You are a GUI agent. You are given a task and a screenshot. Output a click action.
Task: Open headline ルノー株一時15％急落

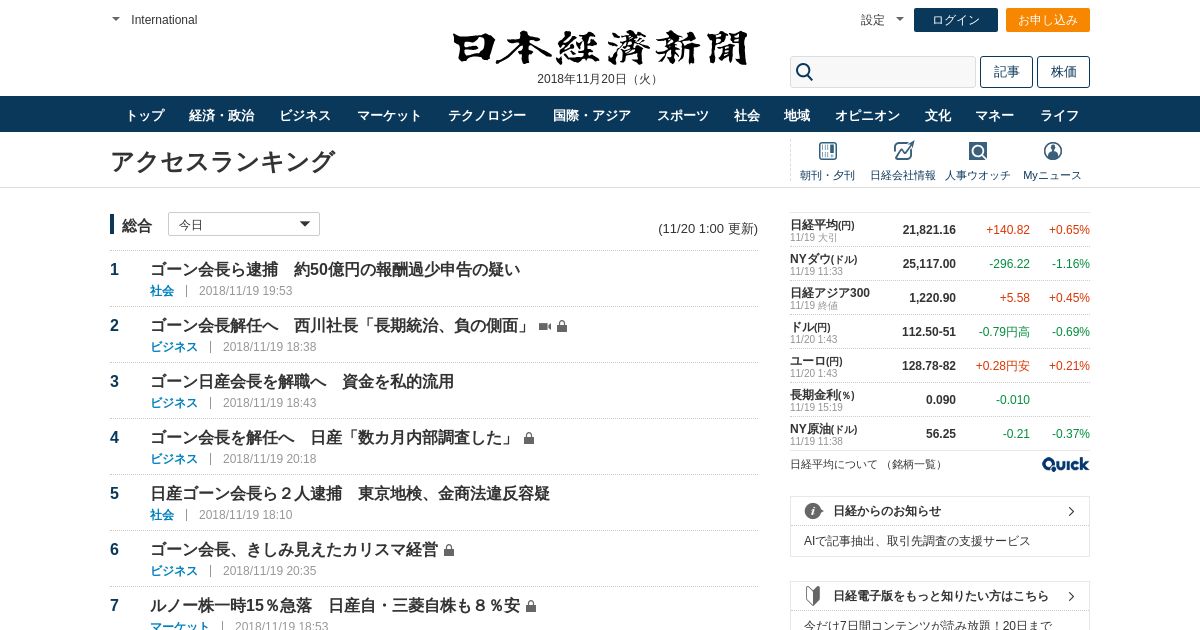click(x=335, y=606)
